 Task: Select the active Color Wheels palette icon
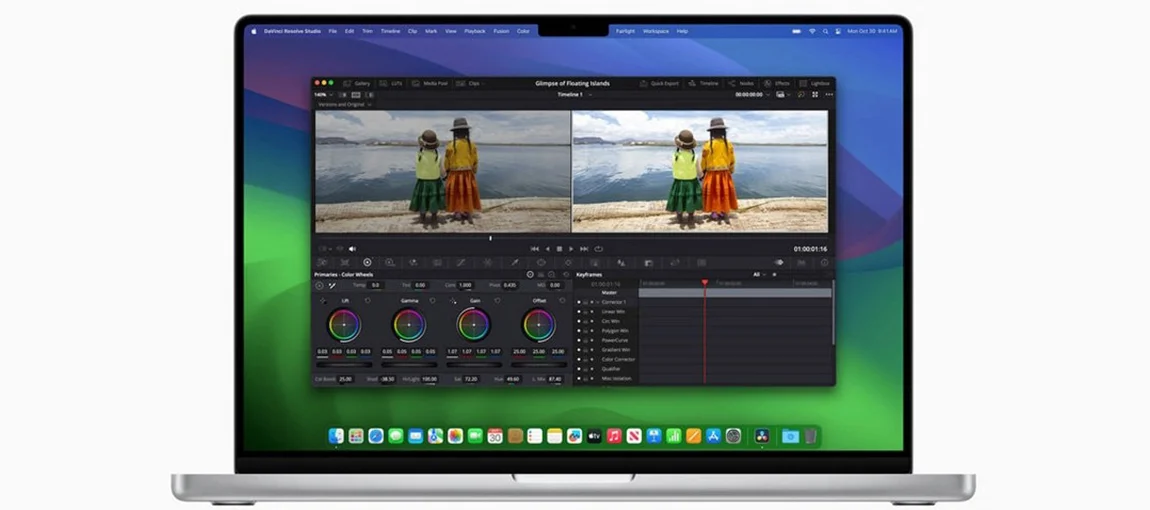coord(367,262)
